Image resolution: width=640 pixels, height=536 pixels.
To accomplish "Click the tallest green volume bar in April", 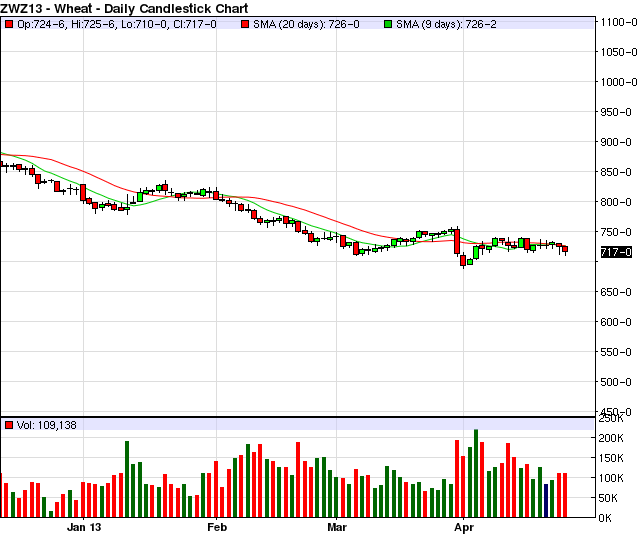I will tap(476, 473).
